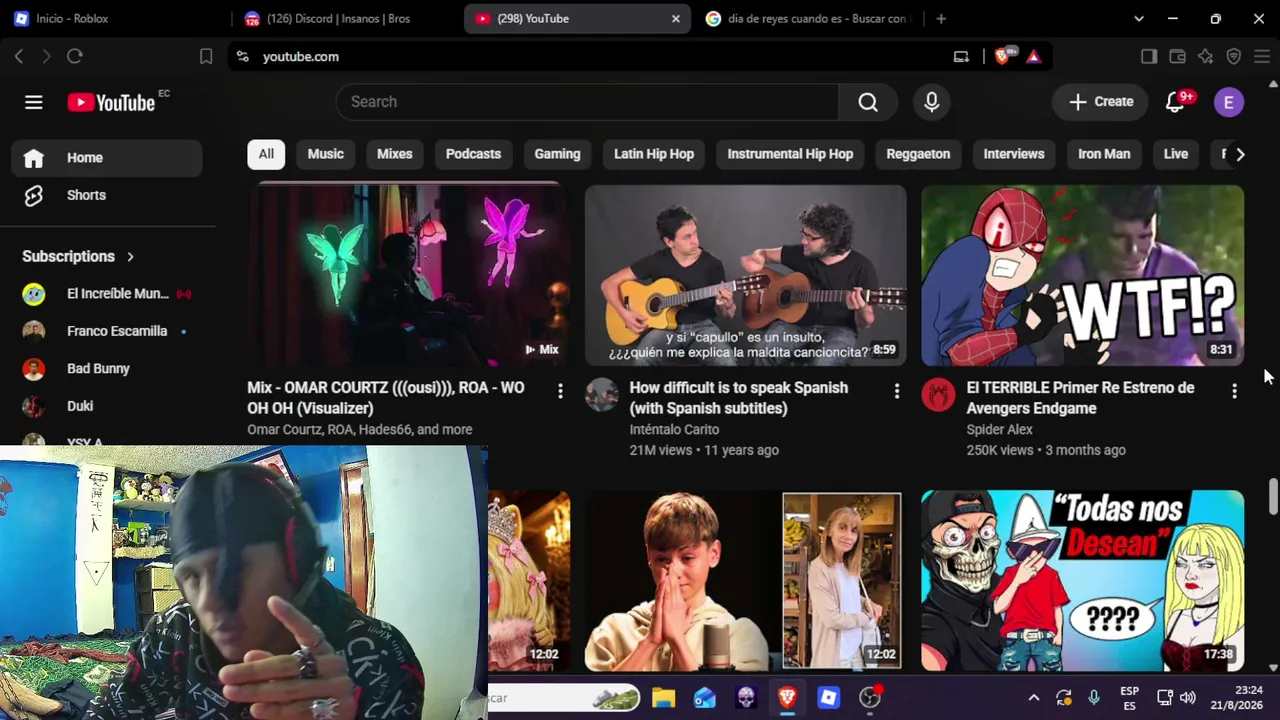The width and height of the screenshot is (1280, 720).
Task: Open the Inténtalo Carito channel avatar
Action: (602, 395)
